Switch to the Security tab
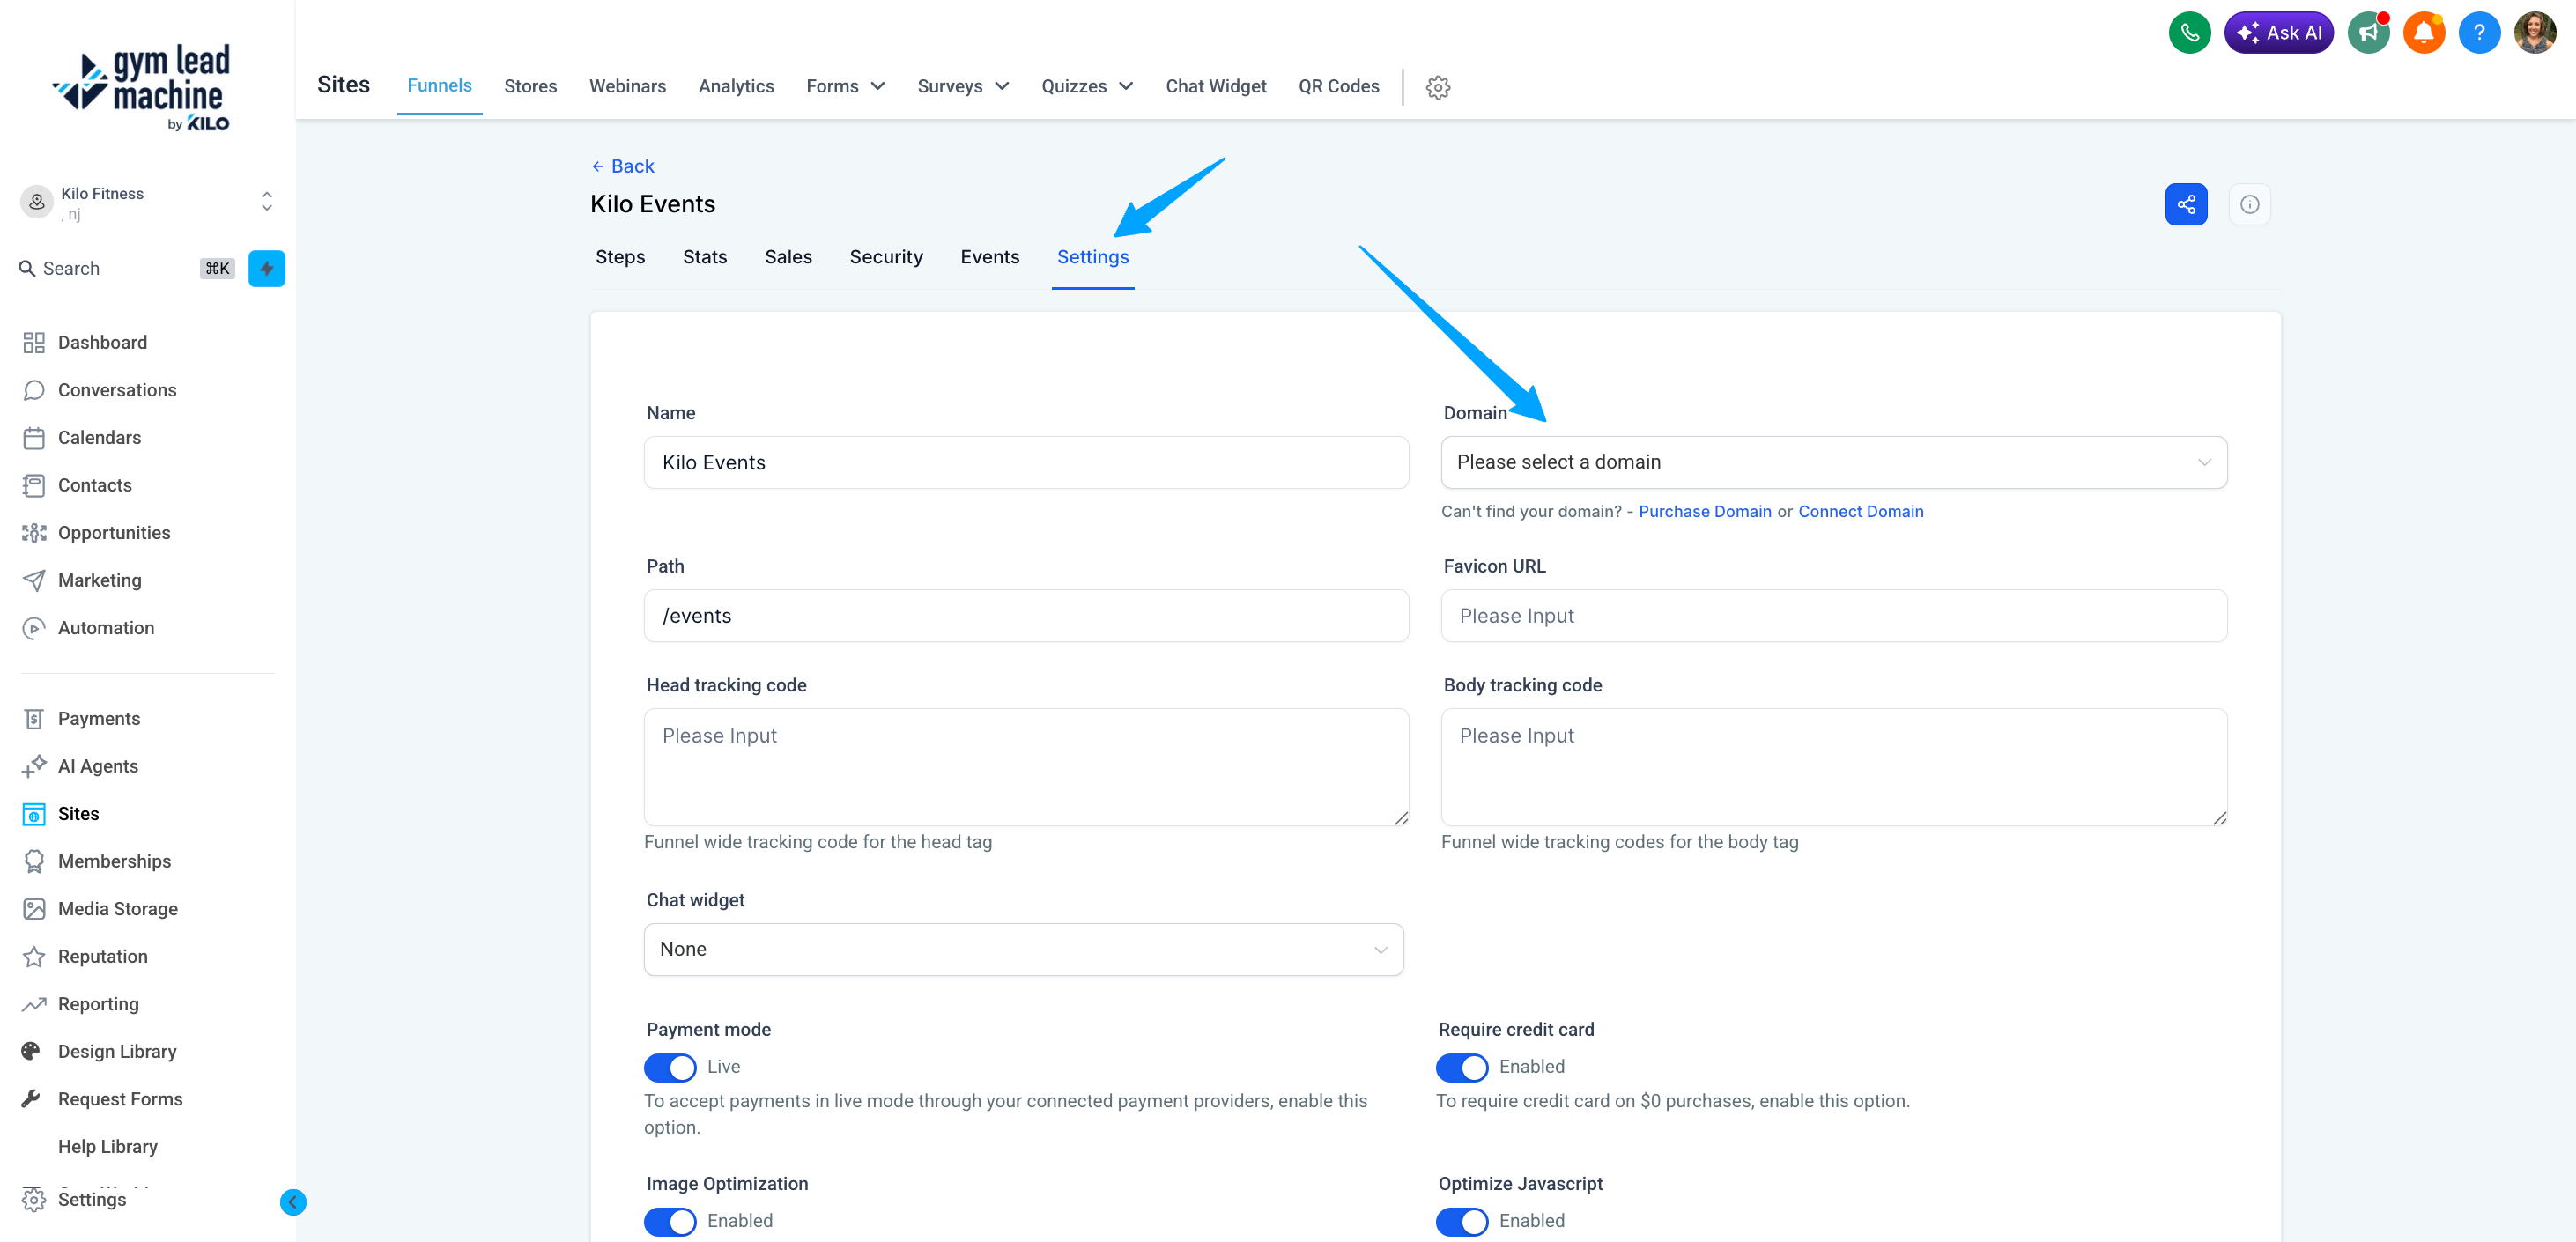The height and width of the screenshot is (1242, 2576). pyautogui.click(x=886, y=257)
